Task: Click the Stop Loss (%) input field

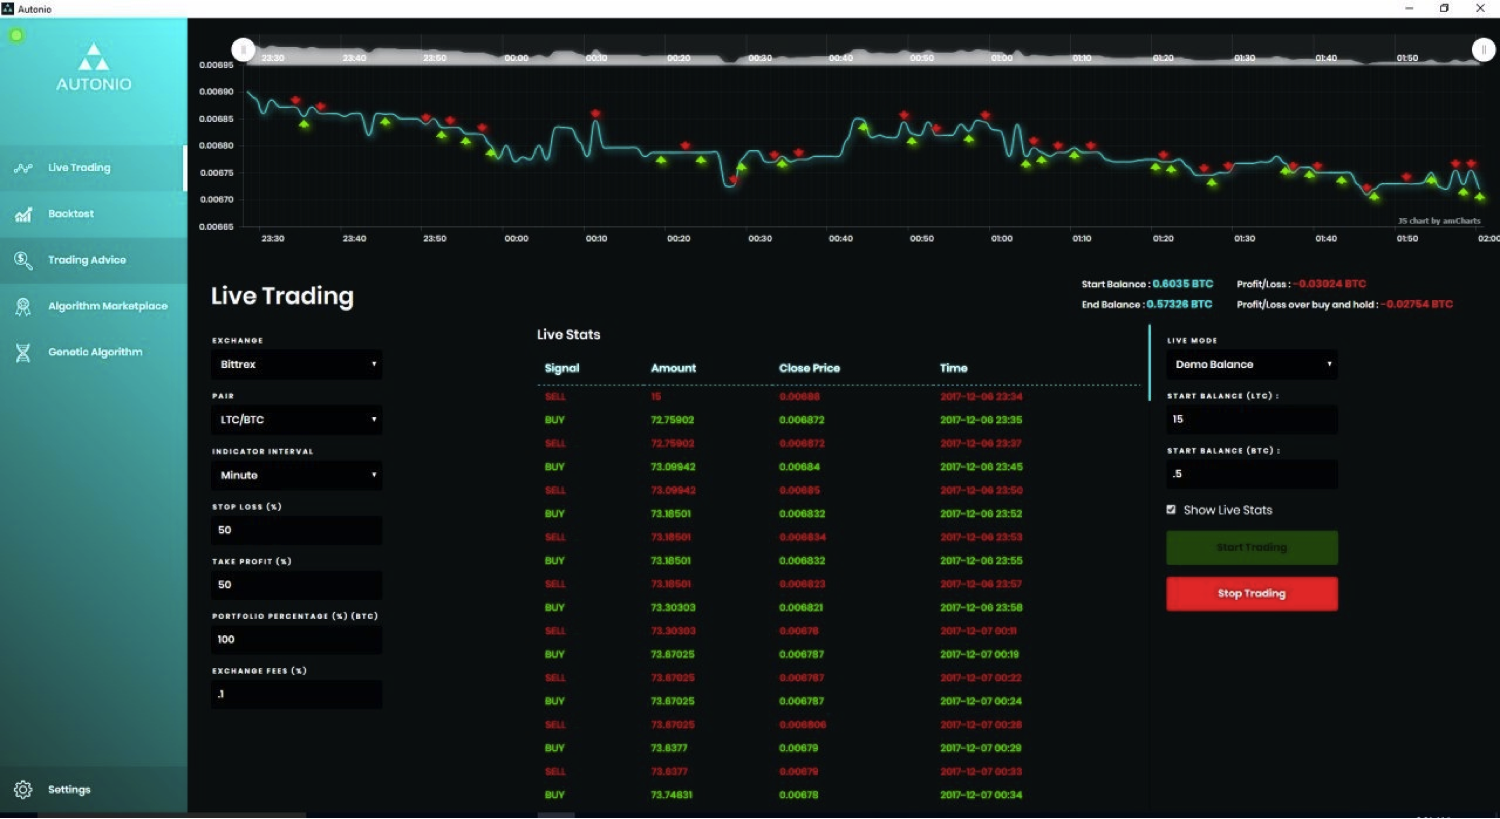Action: coord(296,530)
